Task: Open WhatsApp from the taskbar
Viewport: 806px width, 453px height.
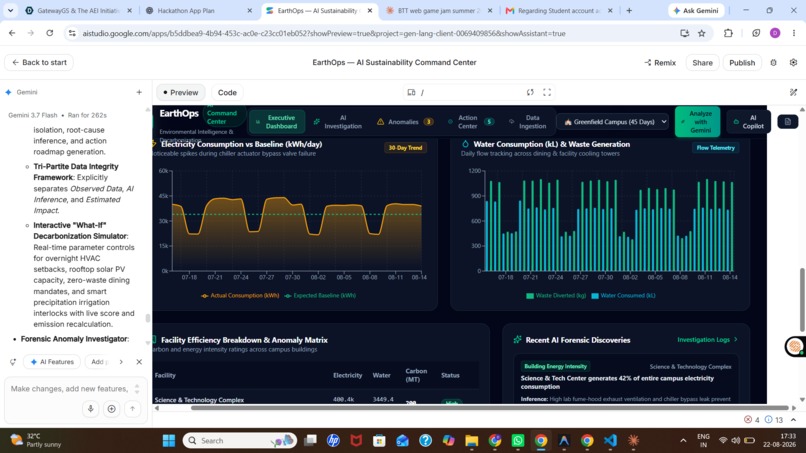Action: (x=518, y=441)
